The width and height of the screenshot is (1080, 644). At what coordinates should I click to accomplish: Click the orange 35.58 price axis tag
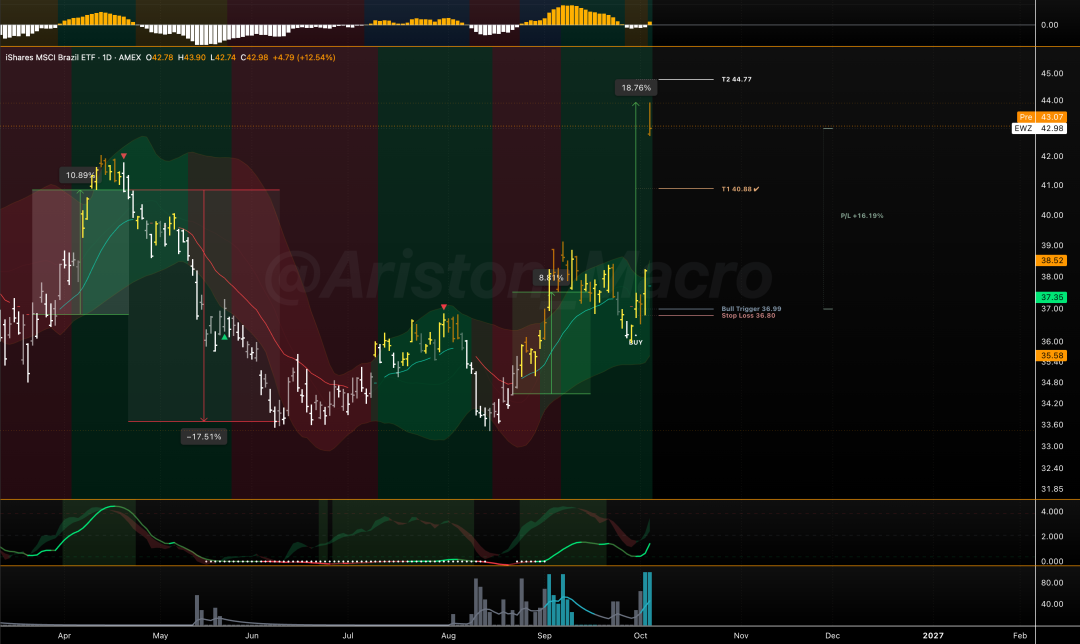point(1052,356)
